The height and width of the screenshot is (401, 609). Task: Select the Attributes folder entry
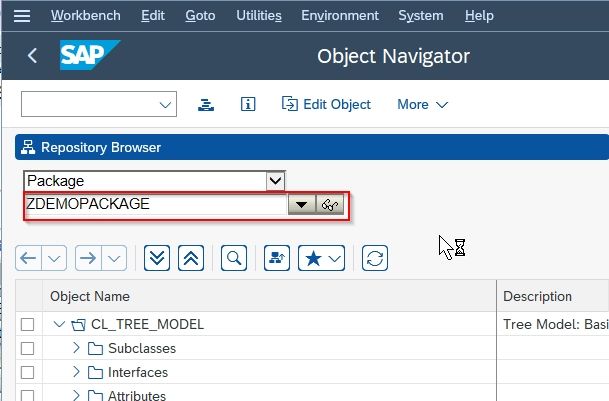coord(137,396)
